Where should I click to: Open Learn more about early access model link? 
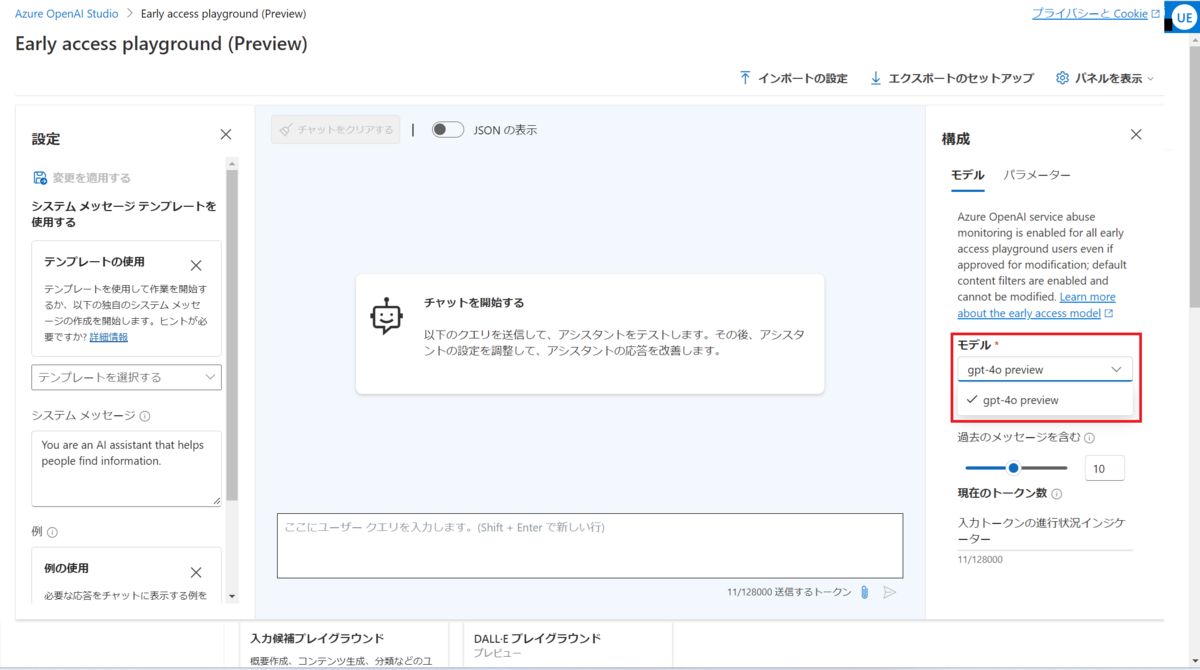[1036, 305]
